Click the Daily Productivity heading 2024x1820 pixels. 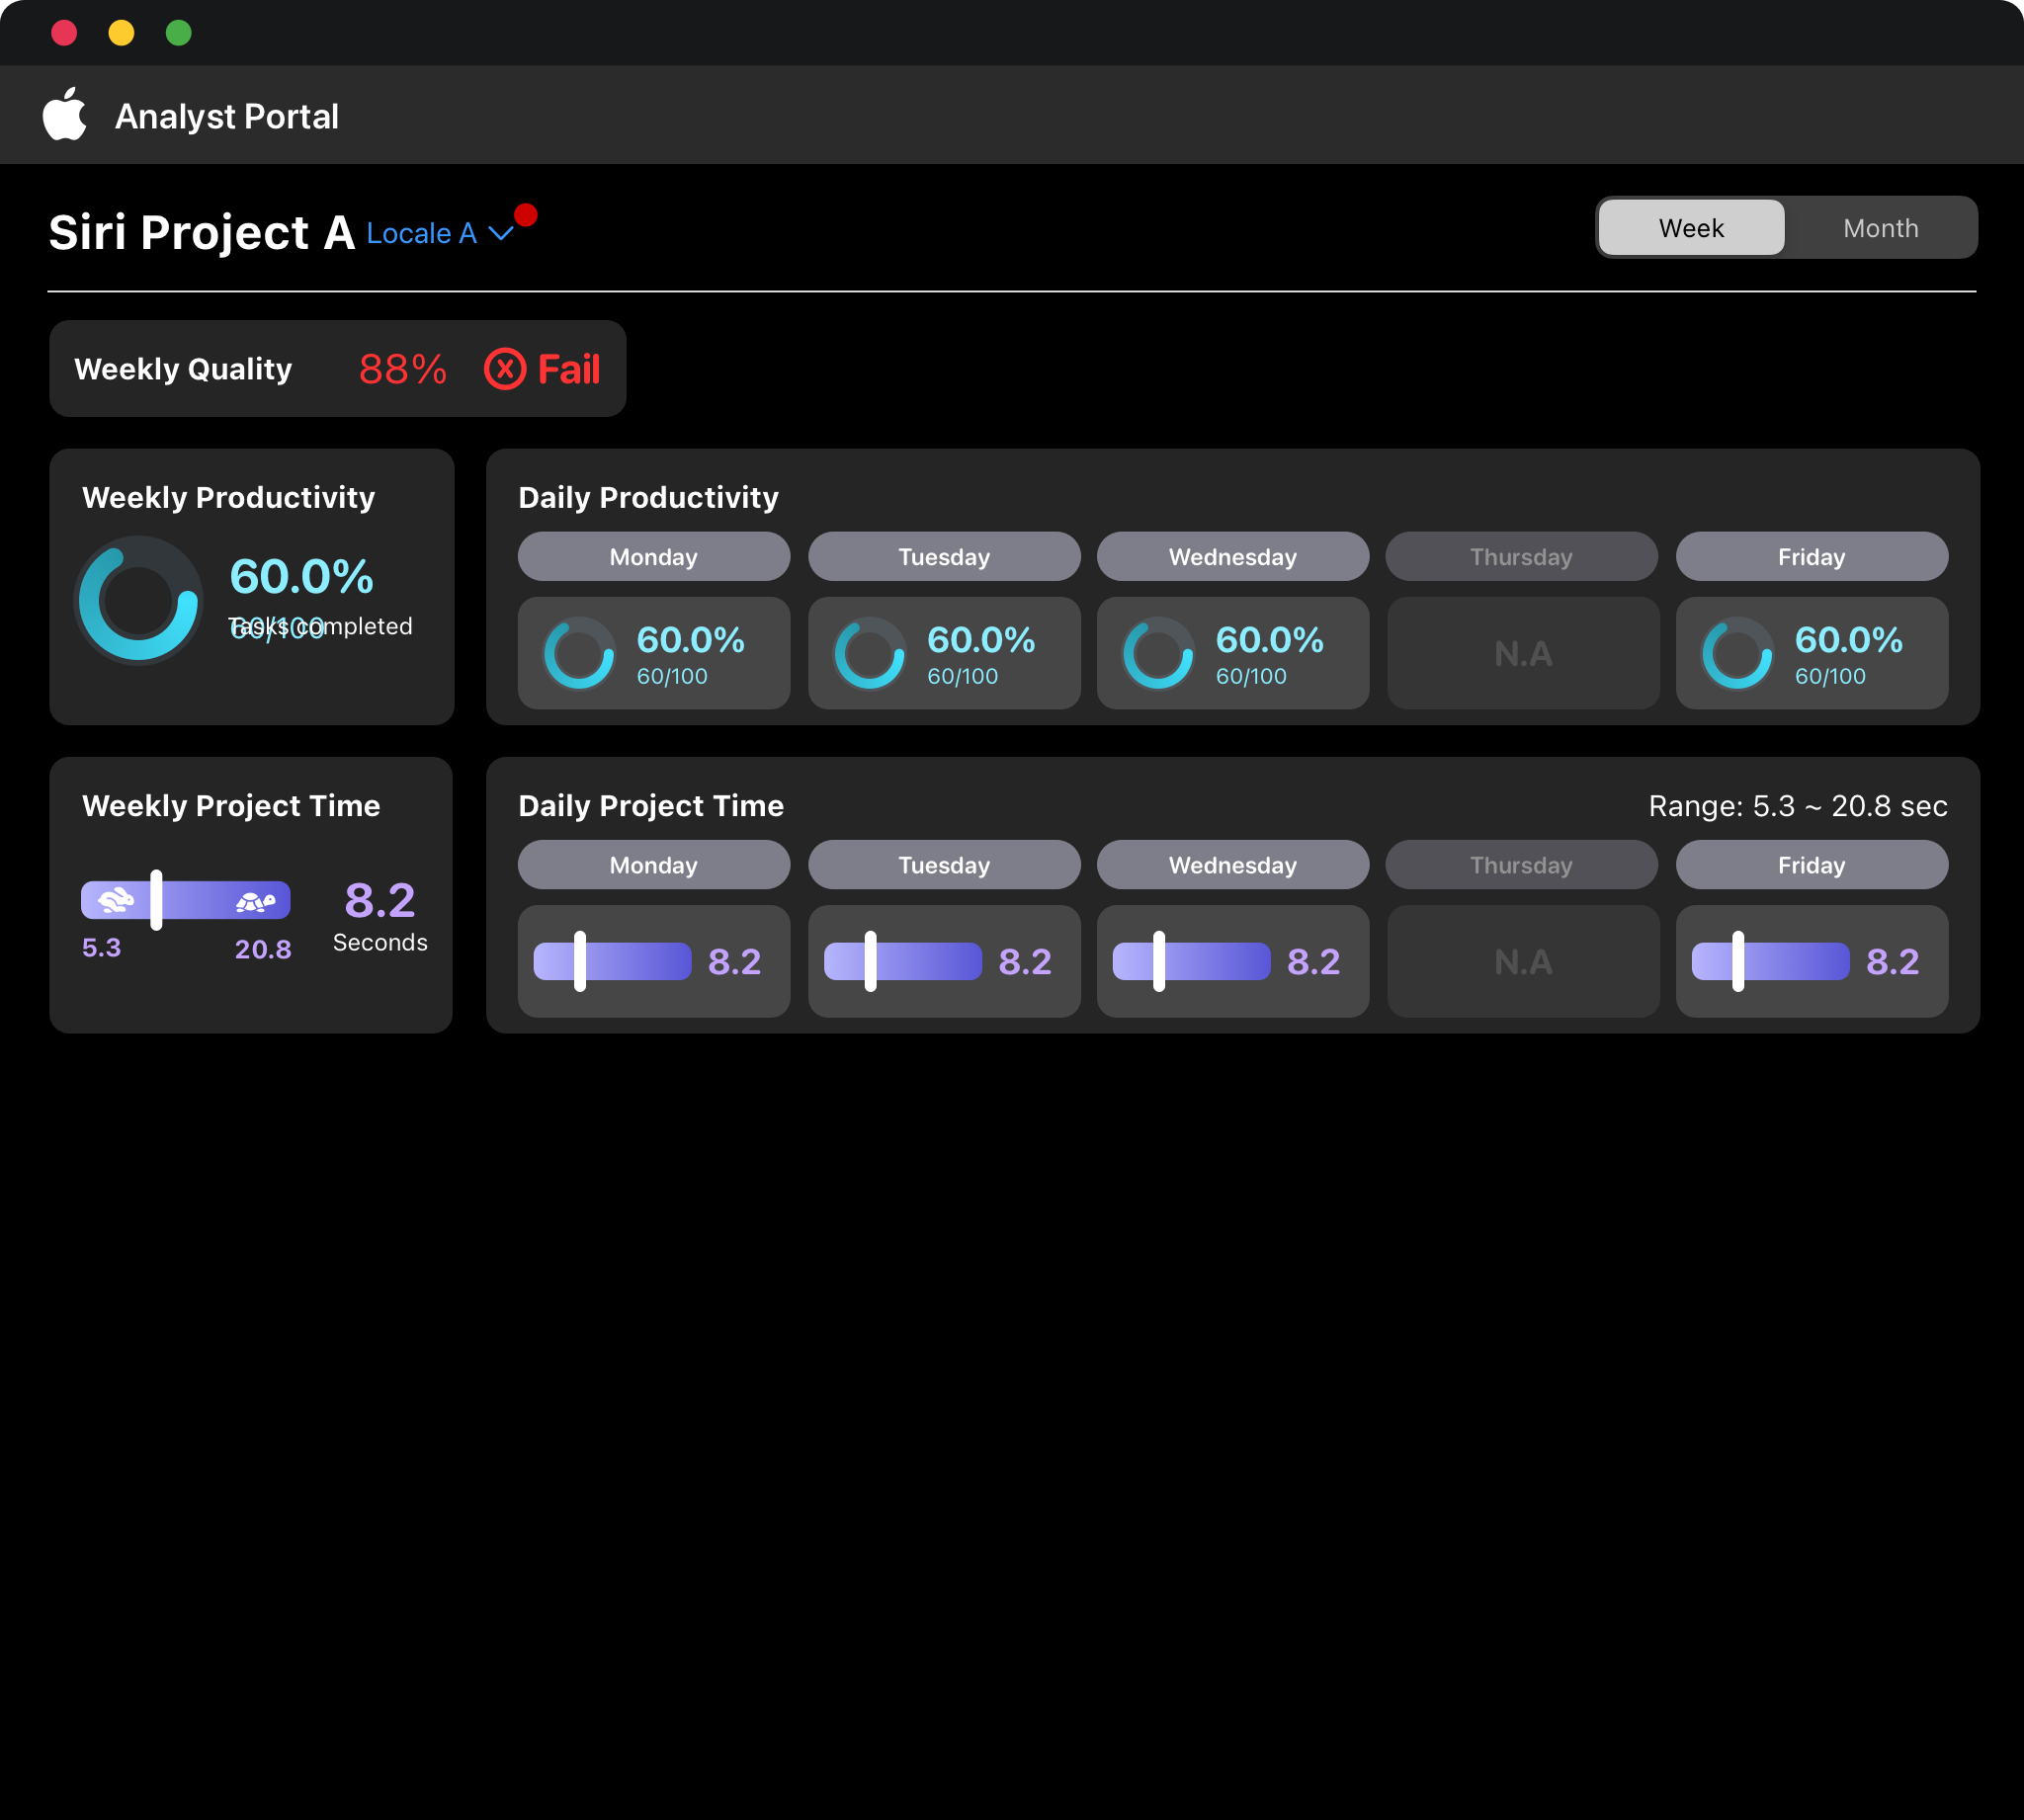click(x=648, y=498)
